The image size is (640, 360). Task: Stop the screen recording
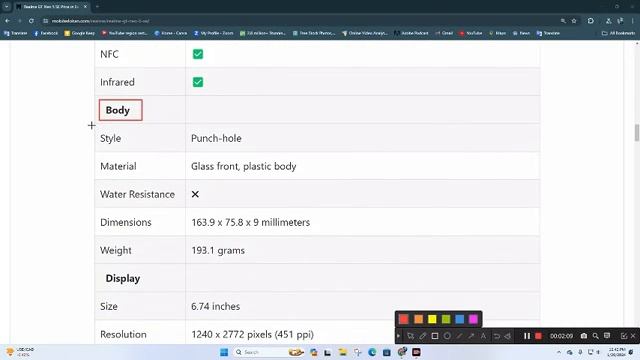coord(538,336)
